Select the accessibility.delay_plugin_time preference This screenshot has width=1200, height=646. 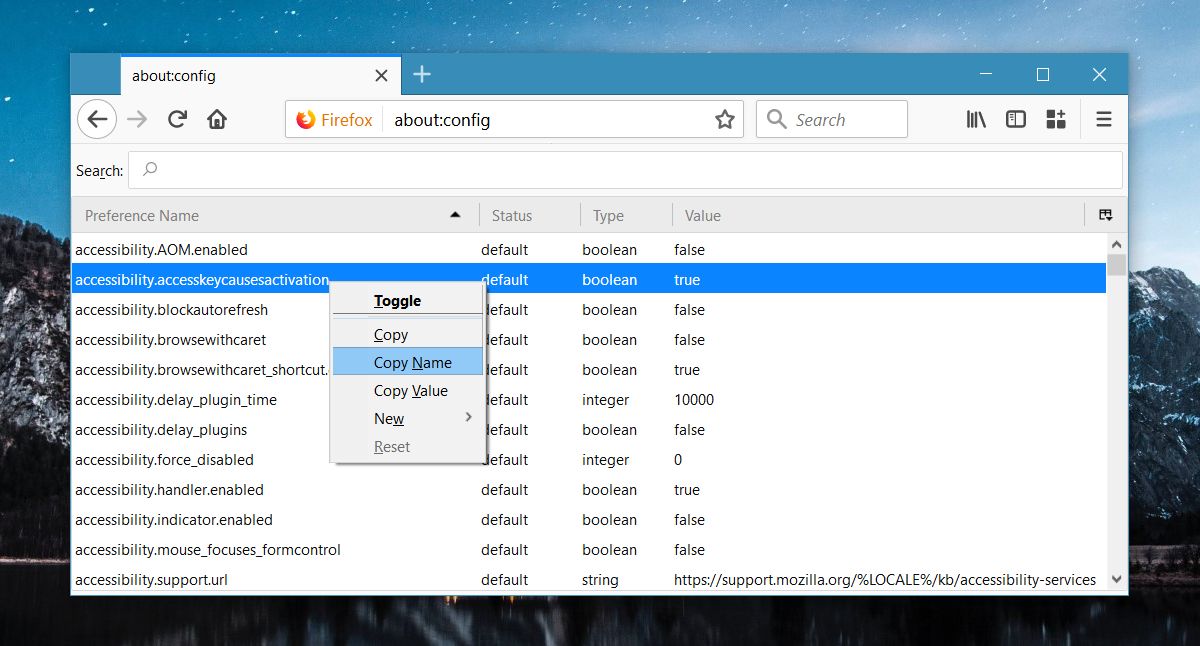[x=589, y=400]
